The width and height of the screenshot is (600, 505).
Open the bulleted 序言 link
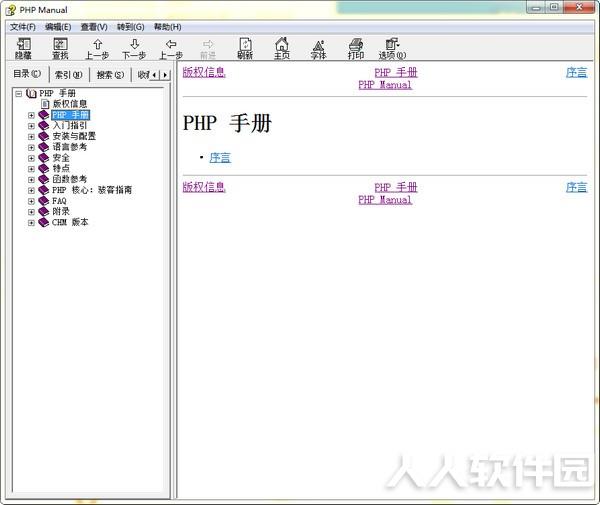click(x=220, y=158)
